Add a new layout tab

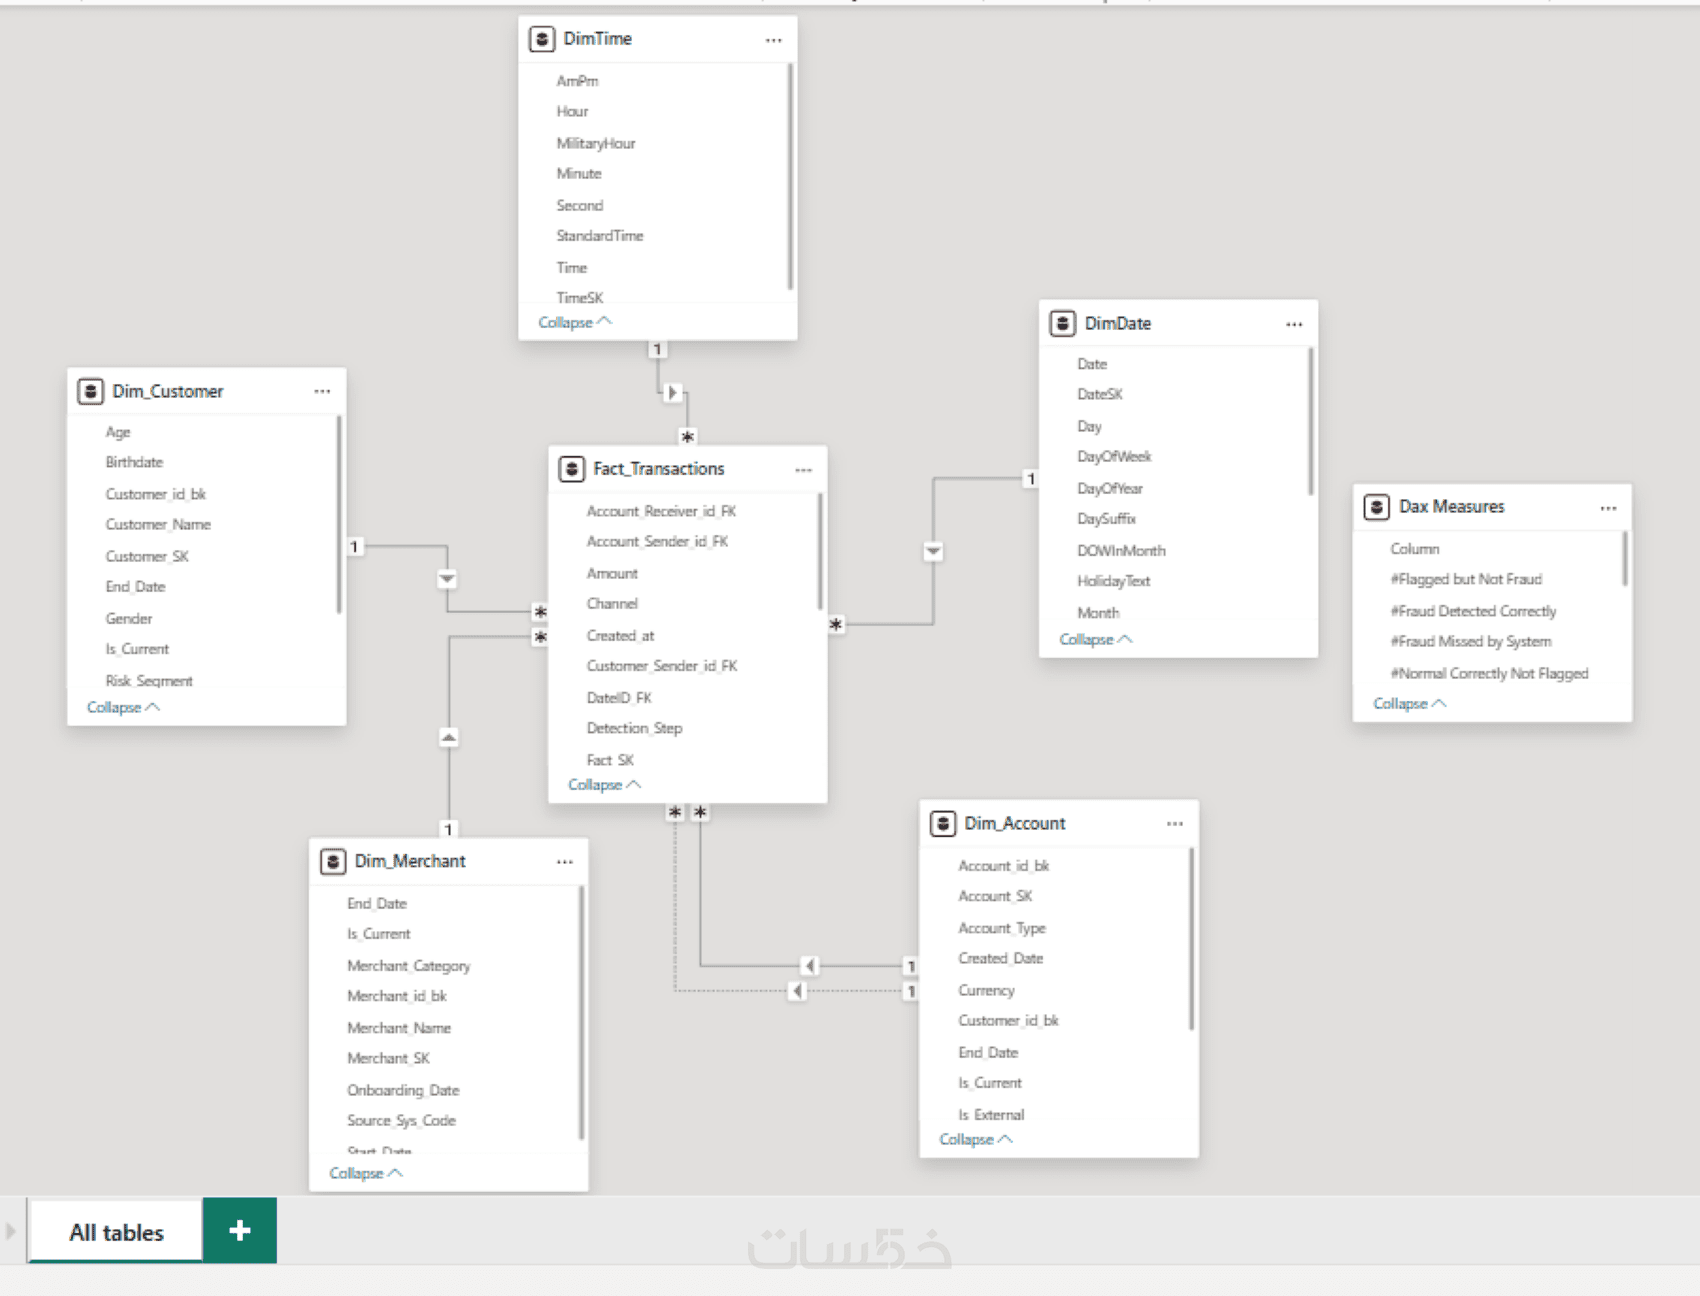[240, 1231]
